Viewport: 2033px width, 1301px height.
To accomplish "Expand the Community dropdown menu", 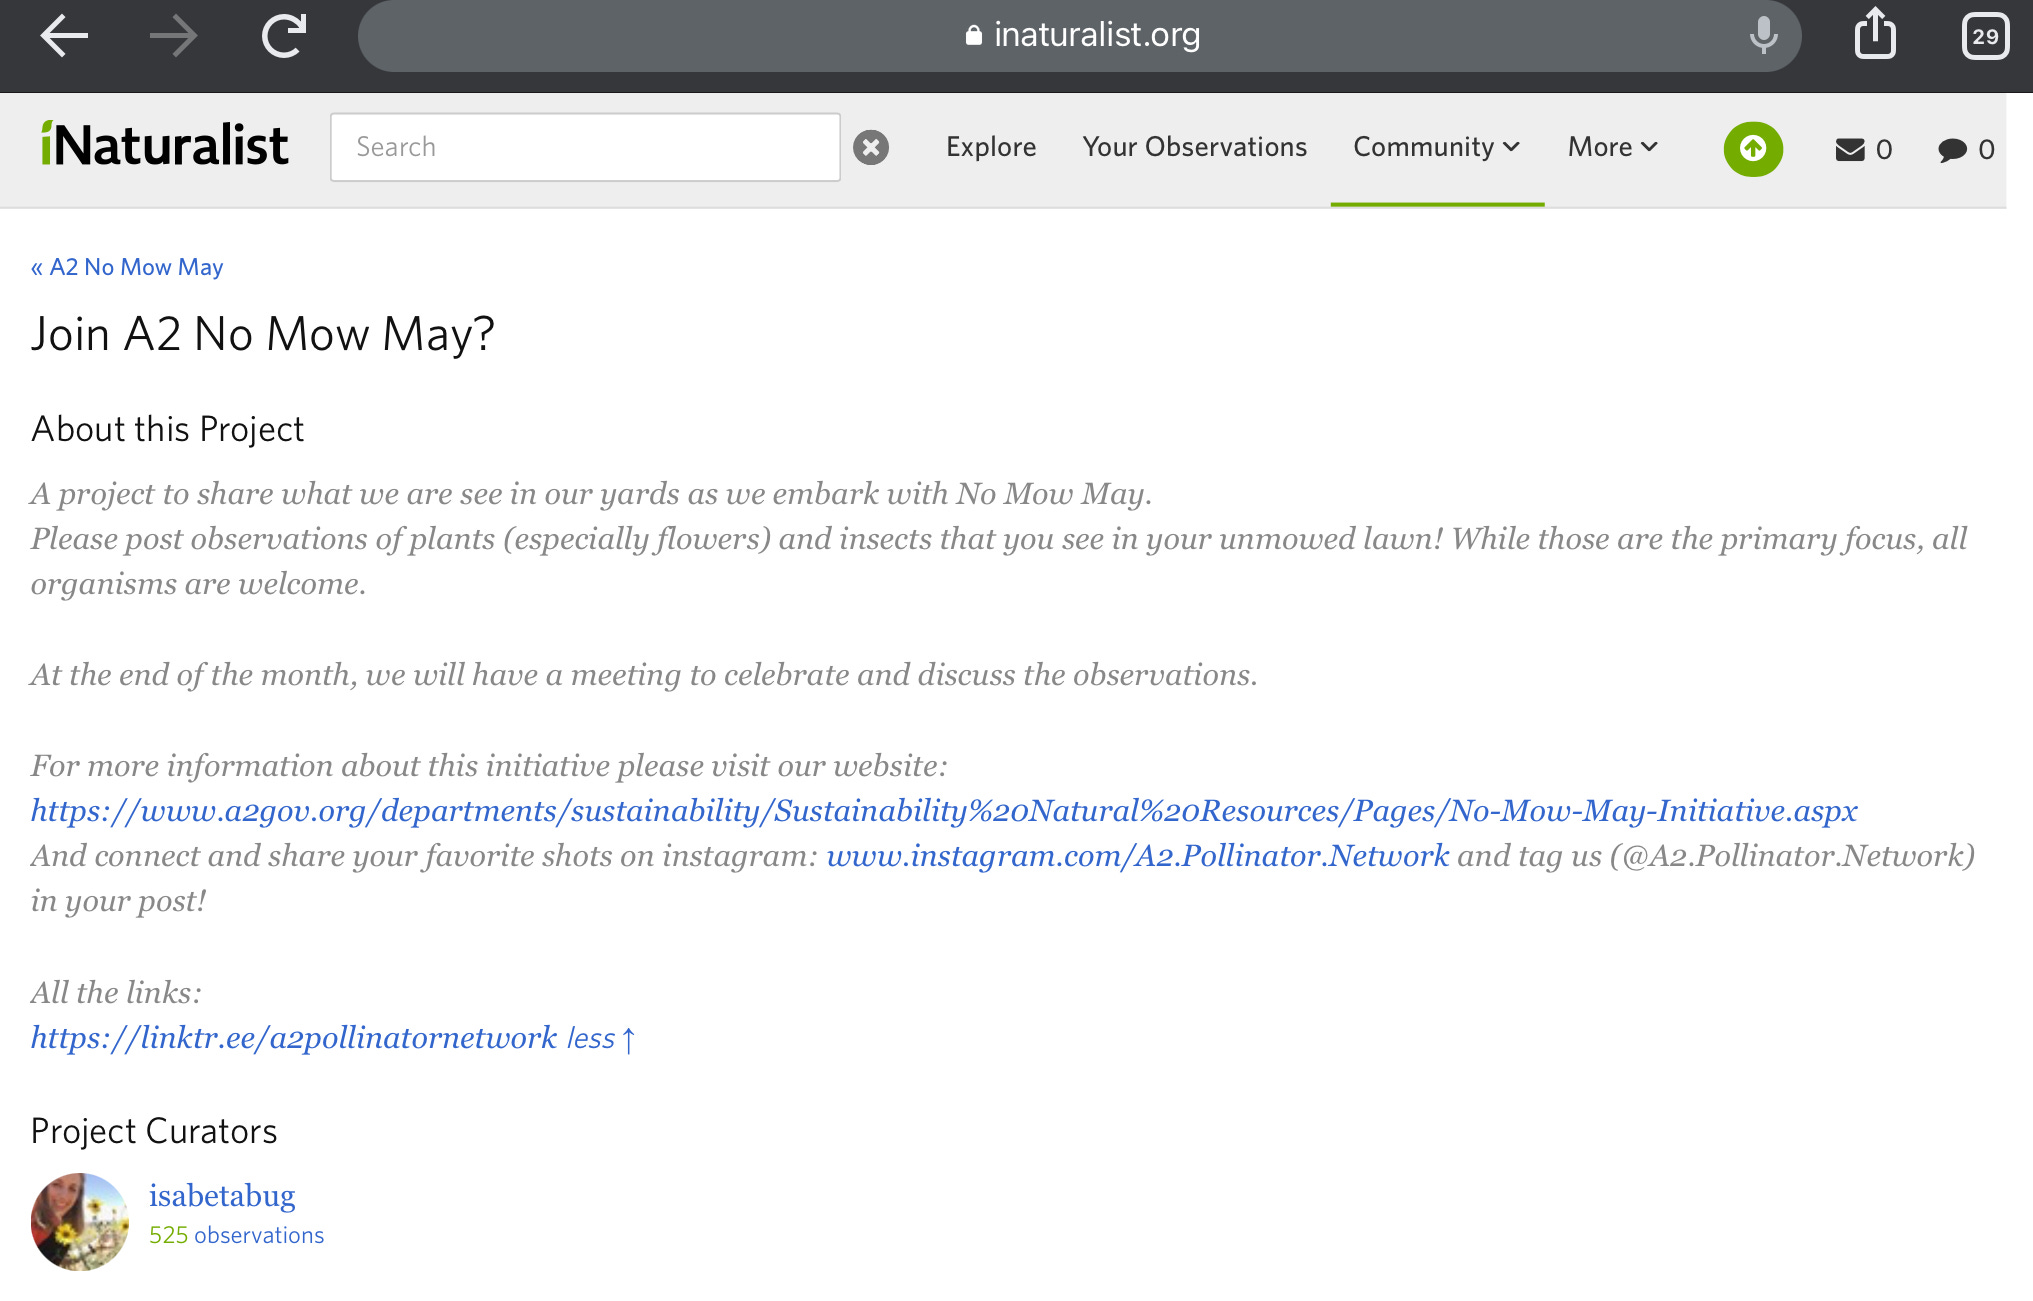I will tap(1436, 147).
